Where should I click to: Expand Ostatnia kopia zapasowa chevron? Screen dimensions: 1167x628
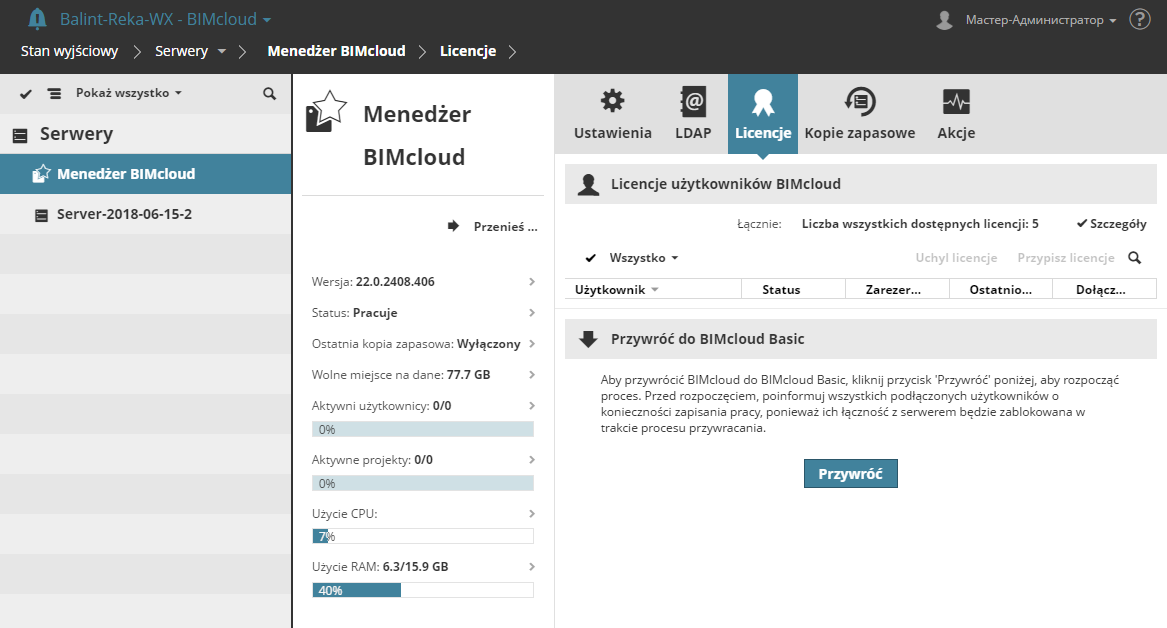pyautogui.click(x=531, y=344)
